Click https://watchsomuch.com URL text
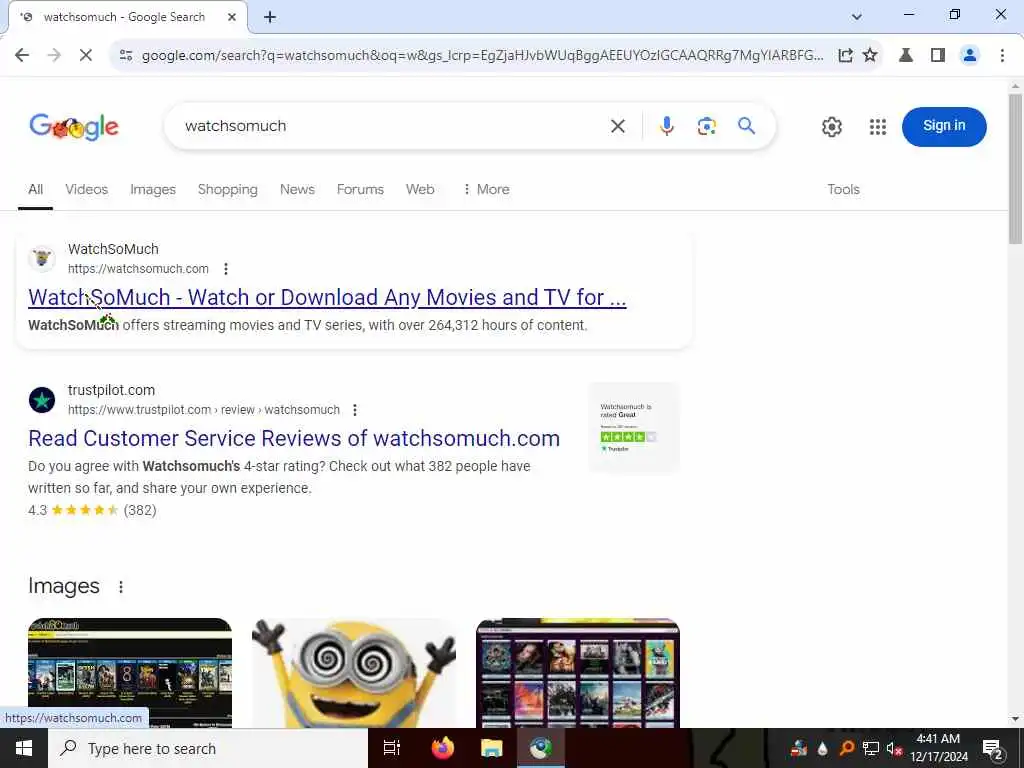 [138, 268]
